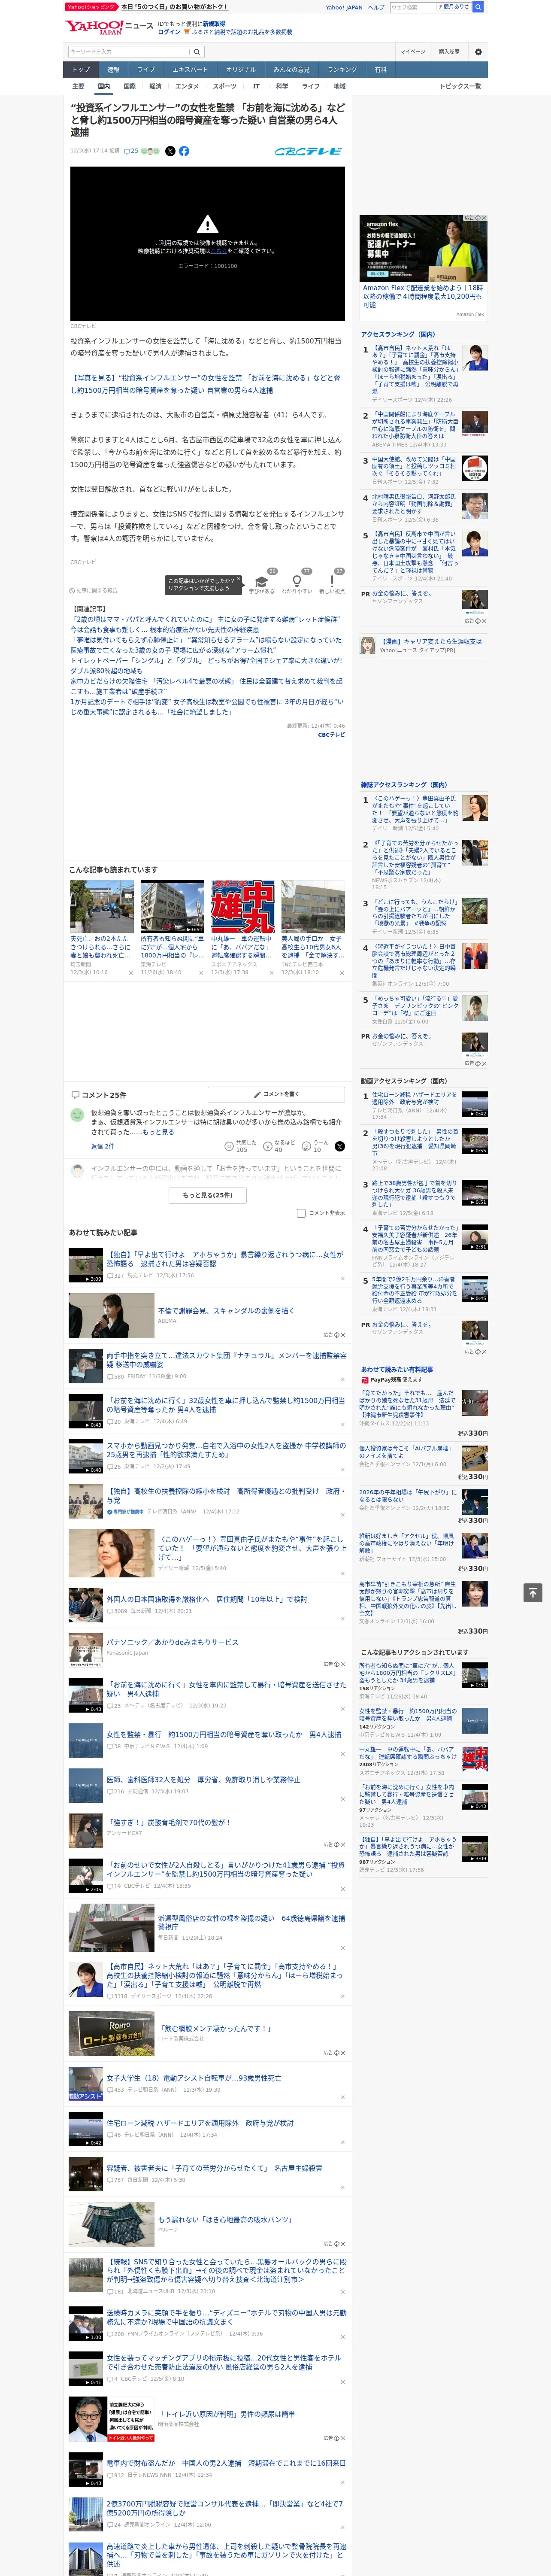Open the IT category tab
The width and height of the screenshot is (551, 2576).
(x=256, y=86)
